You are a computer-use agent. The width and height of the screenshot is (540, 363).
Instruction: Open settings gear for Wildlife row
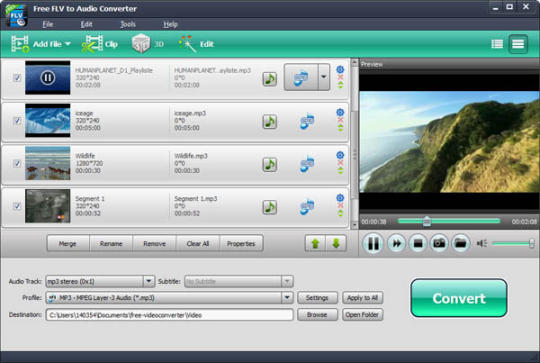(340, 155)
